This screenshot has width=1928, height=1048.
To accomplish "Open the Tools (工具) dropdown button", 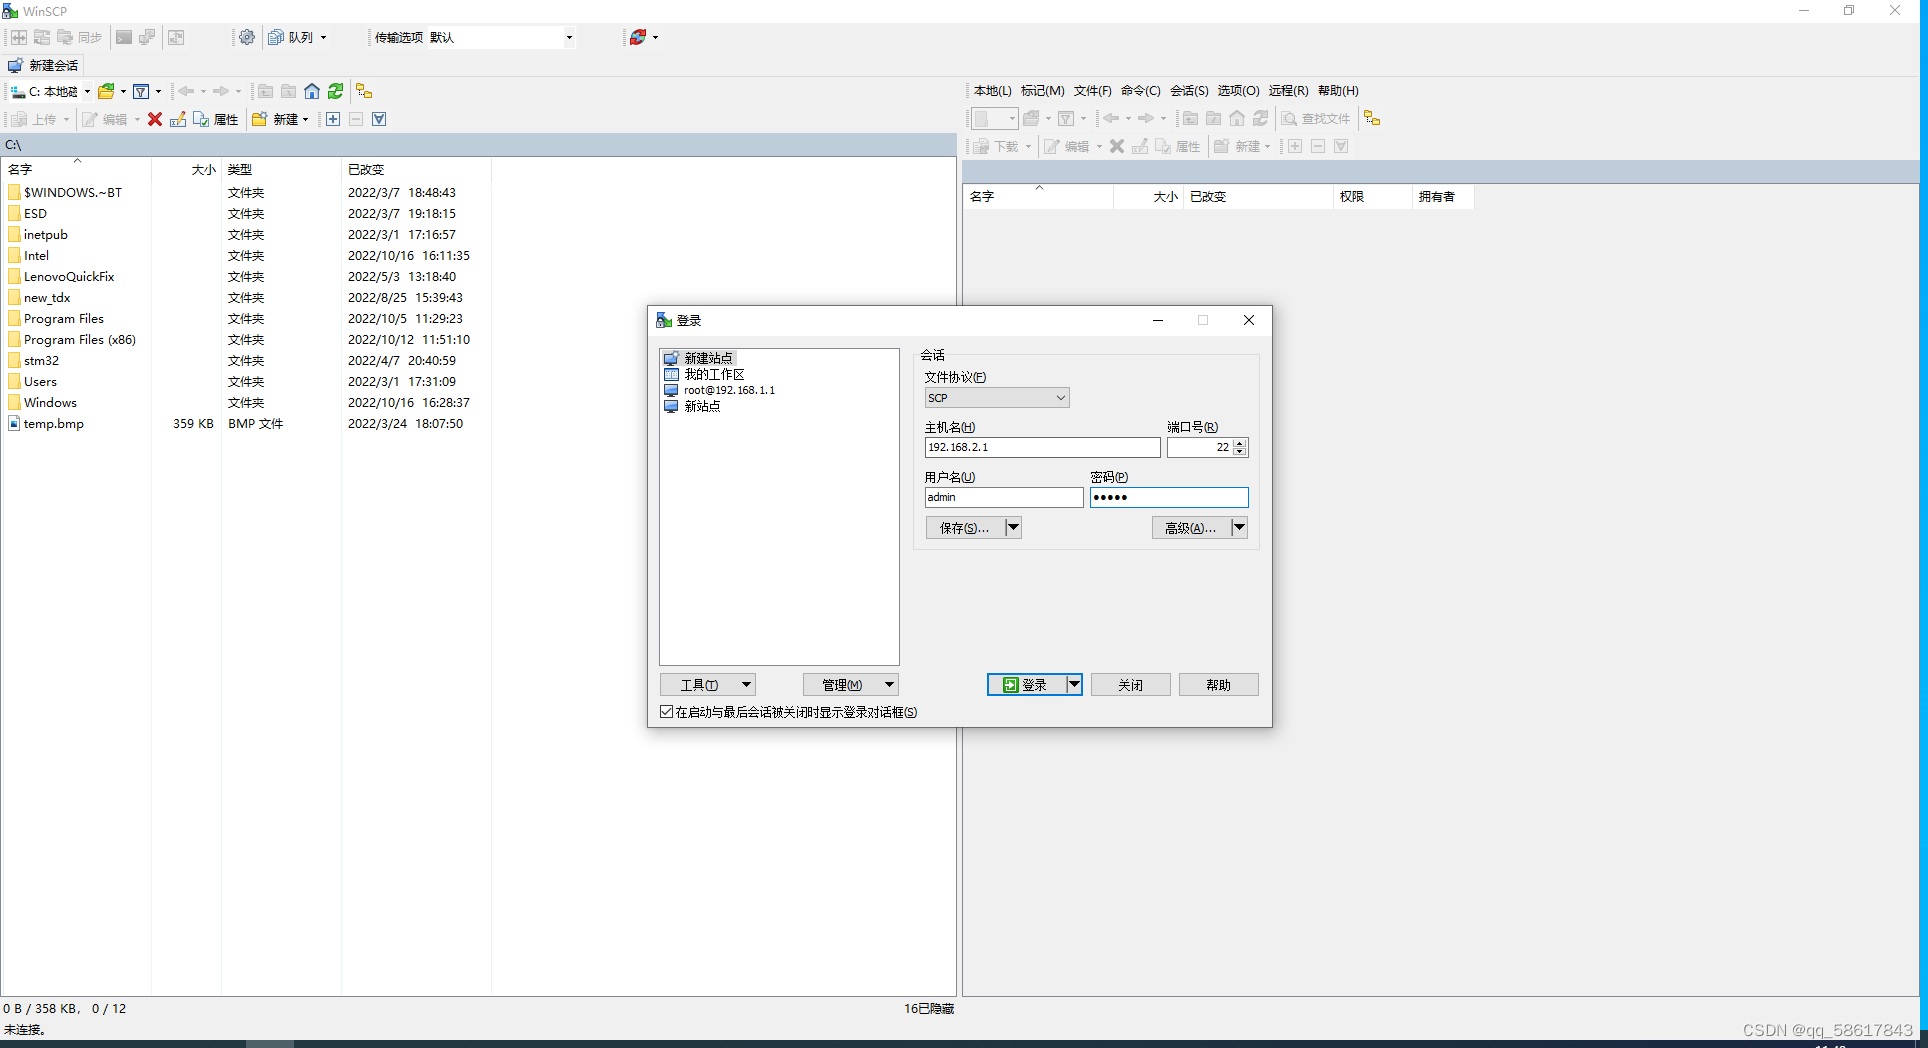I will tap(707, 684).
